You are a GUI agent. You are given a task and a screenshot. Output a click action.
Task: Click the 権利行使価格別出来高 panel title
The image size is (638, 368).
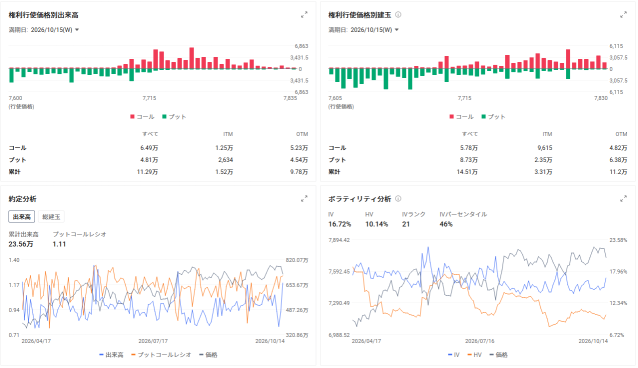point(44,15)
